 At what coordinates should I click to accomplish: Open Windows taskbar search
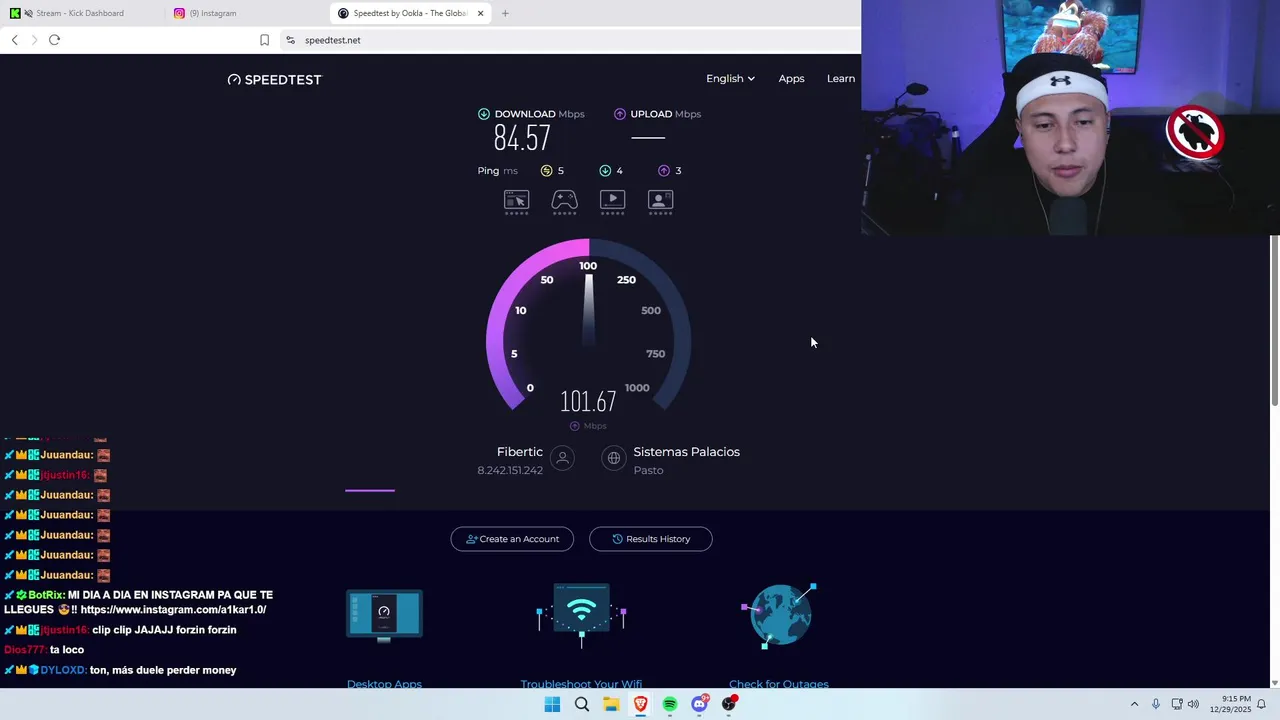coord(581,704)
